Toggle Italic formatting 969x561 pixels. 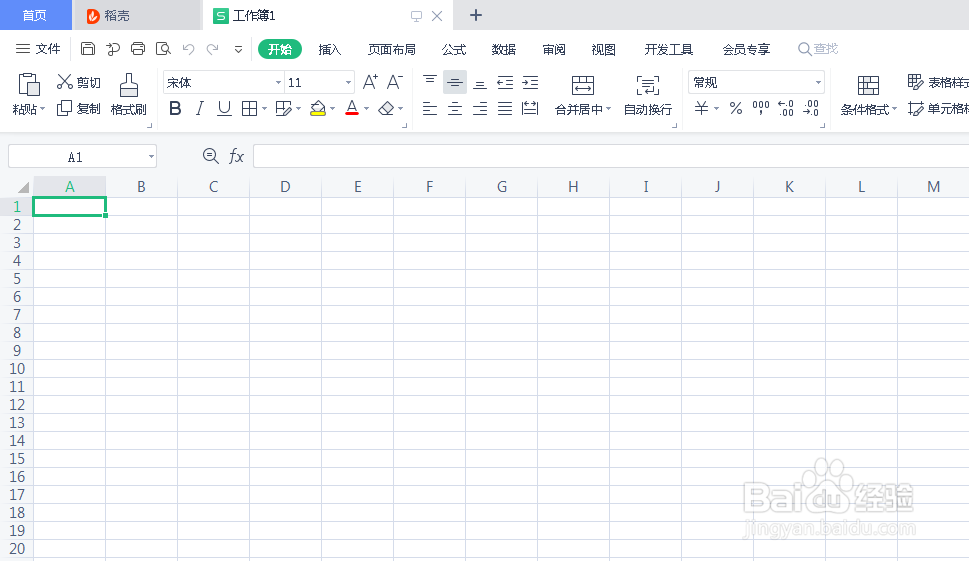pyautogui.click(x=199, y=109)
